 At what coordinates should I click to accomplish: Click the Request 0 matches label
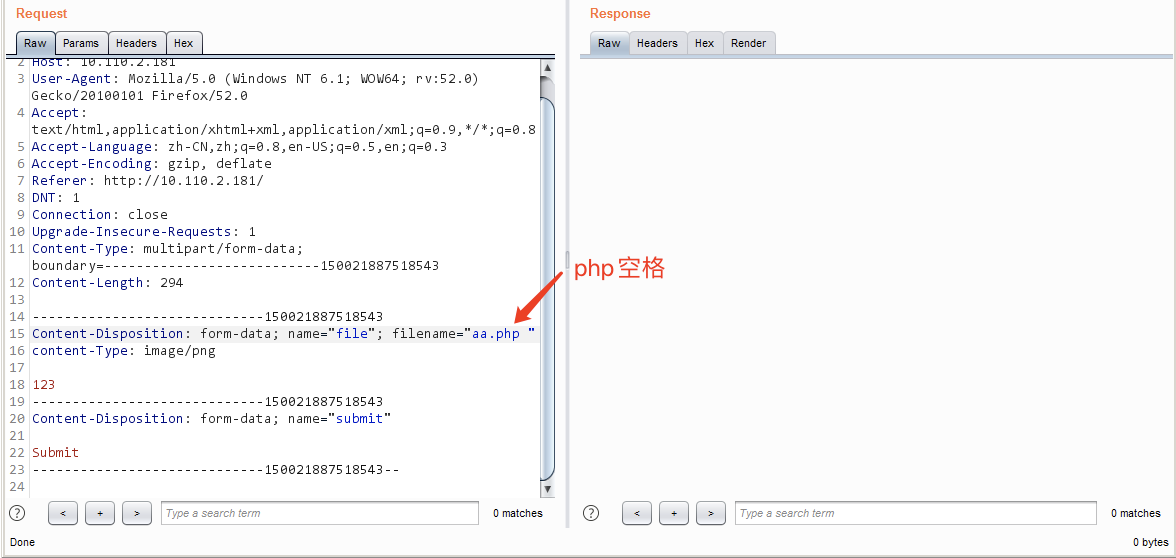click(x=518, y=513)
